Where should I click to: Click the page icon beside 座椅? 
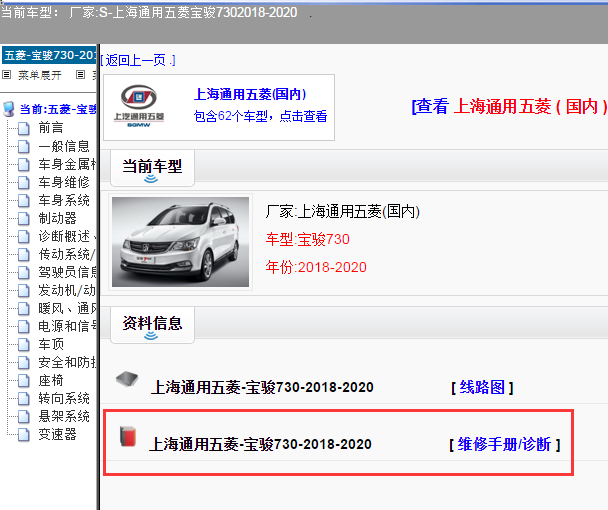tap(24, 380)
